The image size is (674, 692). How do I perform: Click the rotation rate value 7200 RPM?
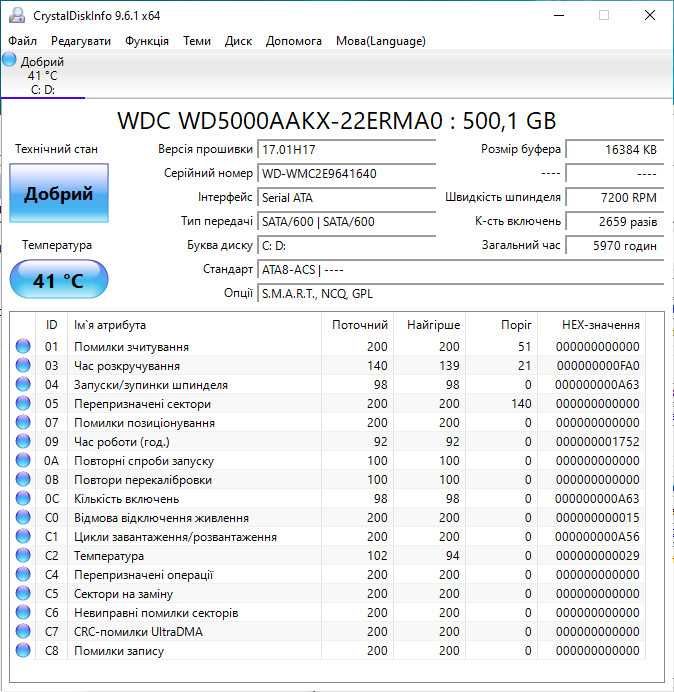pyautogui.click(x=615, y=197)
